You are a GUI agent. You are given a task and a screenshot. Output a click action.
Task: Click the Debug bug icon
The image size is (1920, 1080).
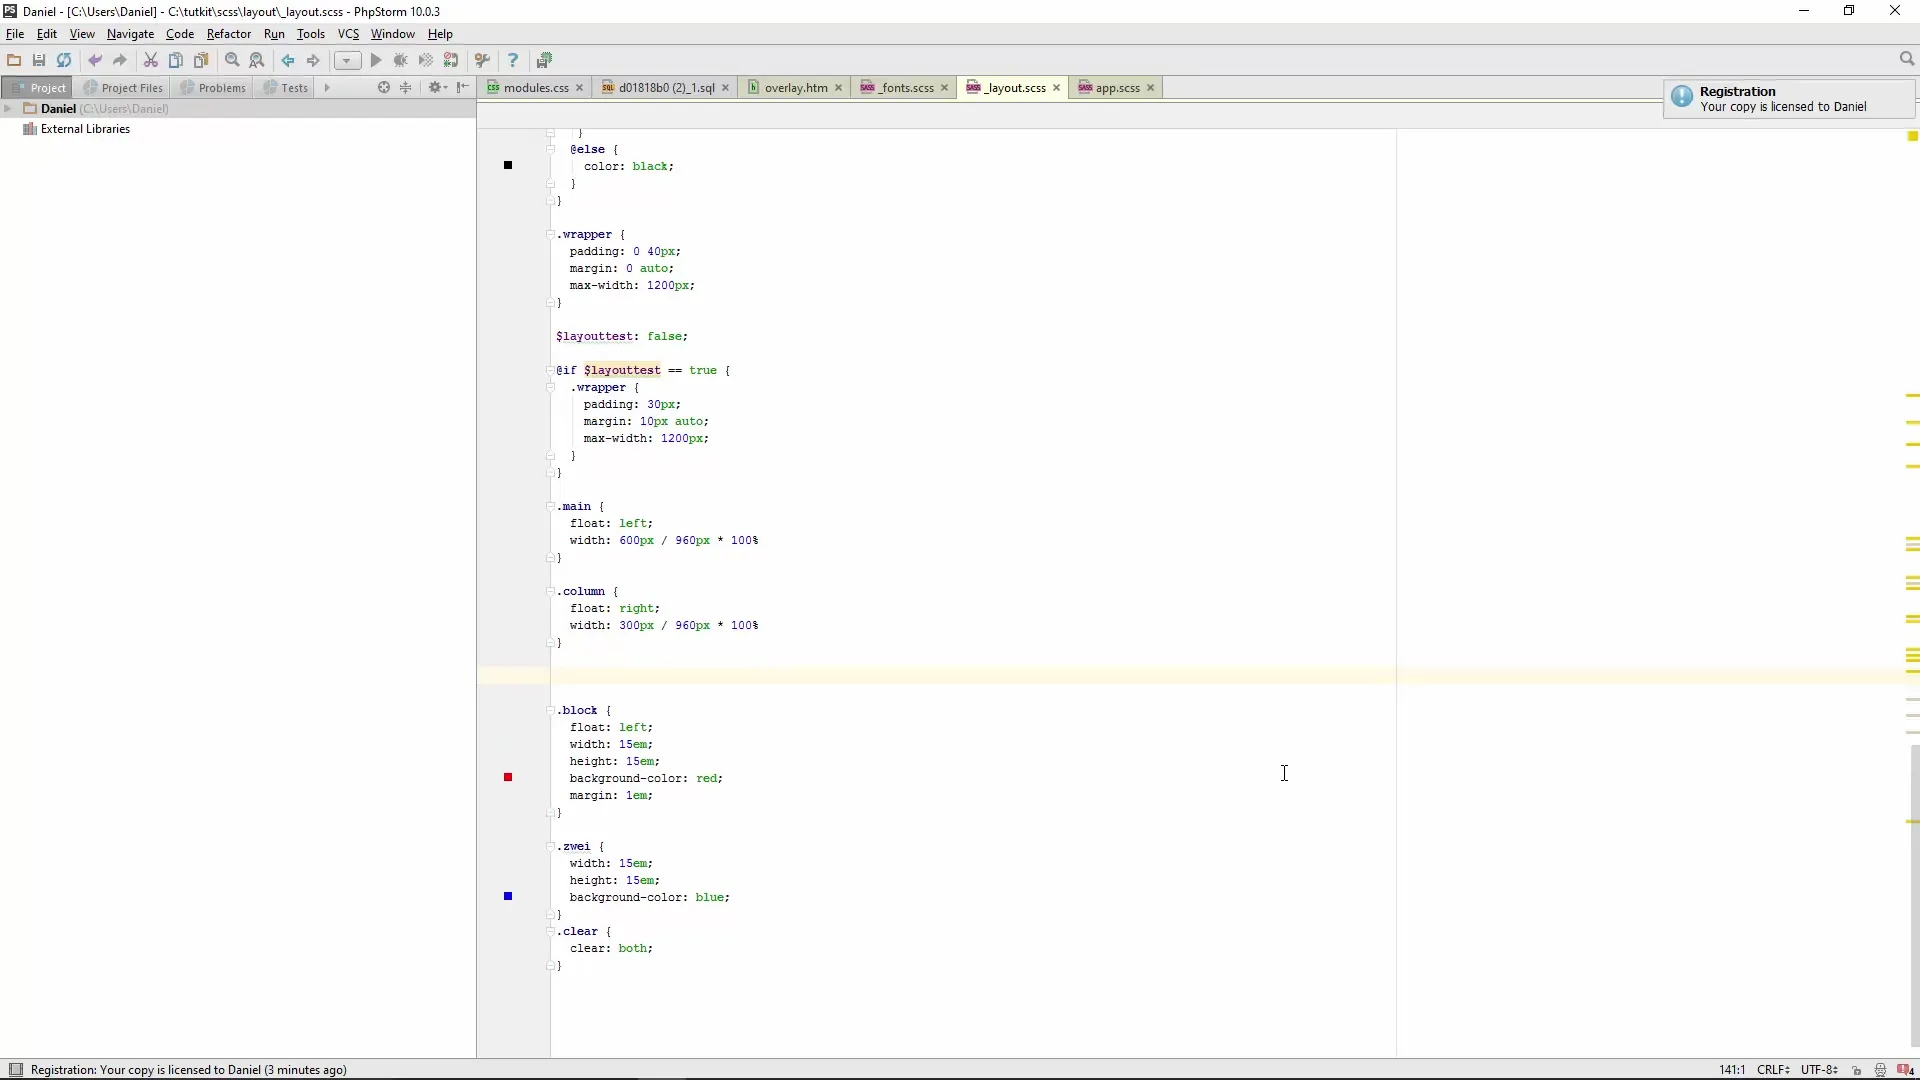[401, 60]
